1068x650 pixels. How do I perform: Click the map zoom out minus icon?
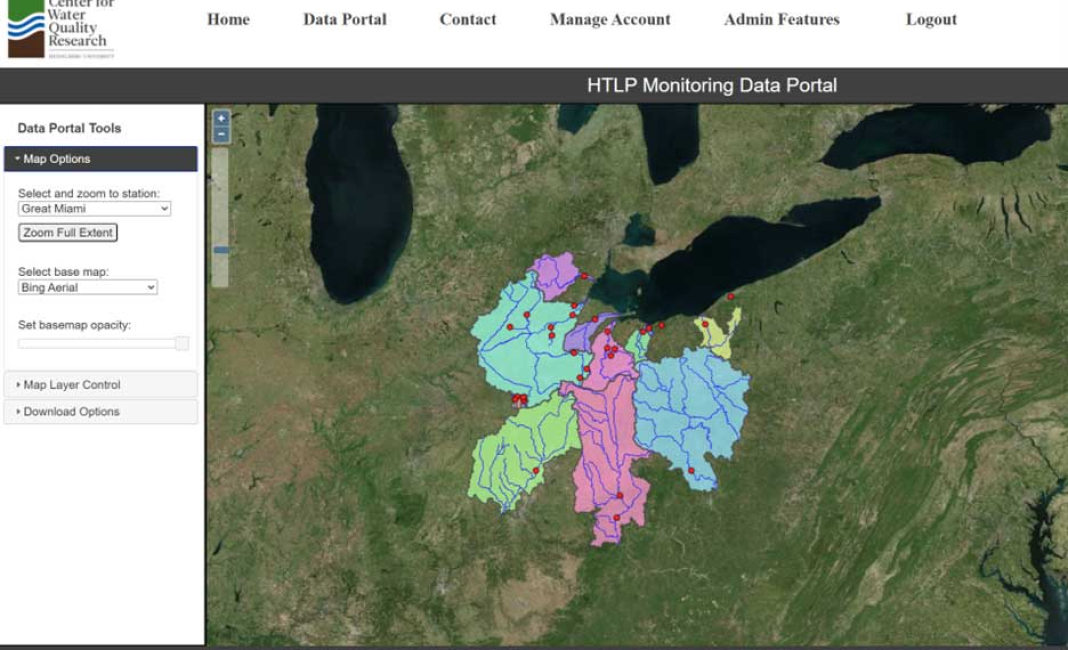coord(222,134)
